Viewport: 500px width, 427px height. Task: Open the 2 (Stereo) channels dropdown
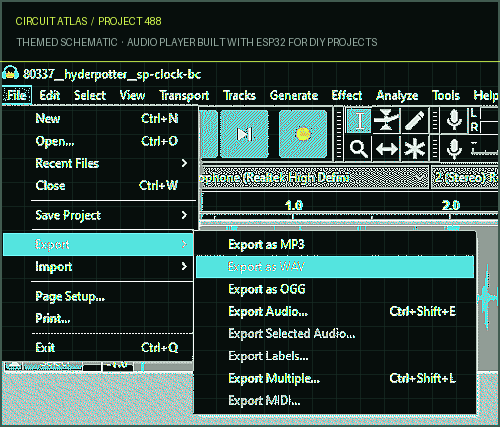tap(465, 177)
